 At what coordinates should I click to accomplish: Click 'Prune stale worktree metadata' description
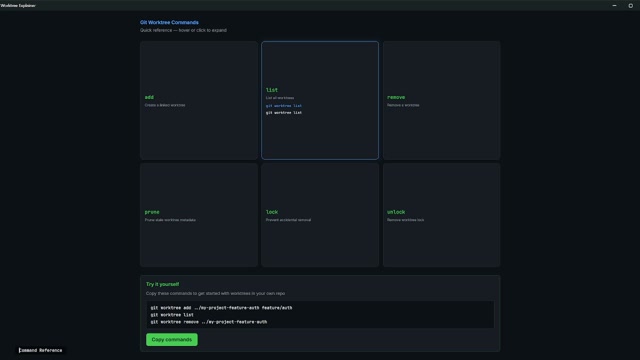pos(170,220)
